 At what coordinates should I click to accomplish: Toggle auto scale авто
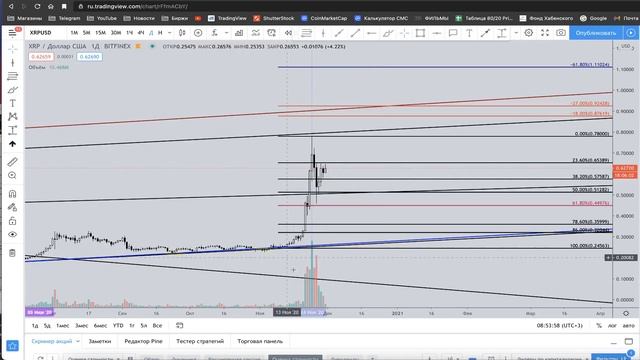(629, 325)
